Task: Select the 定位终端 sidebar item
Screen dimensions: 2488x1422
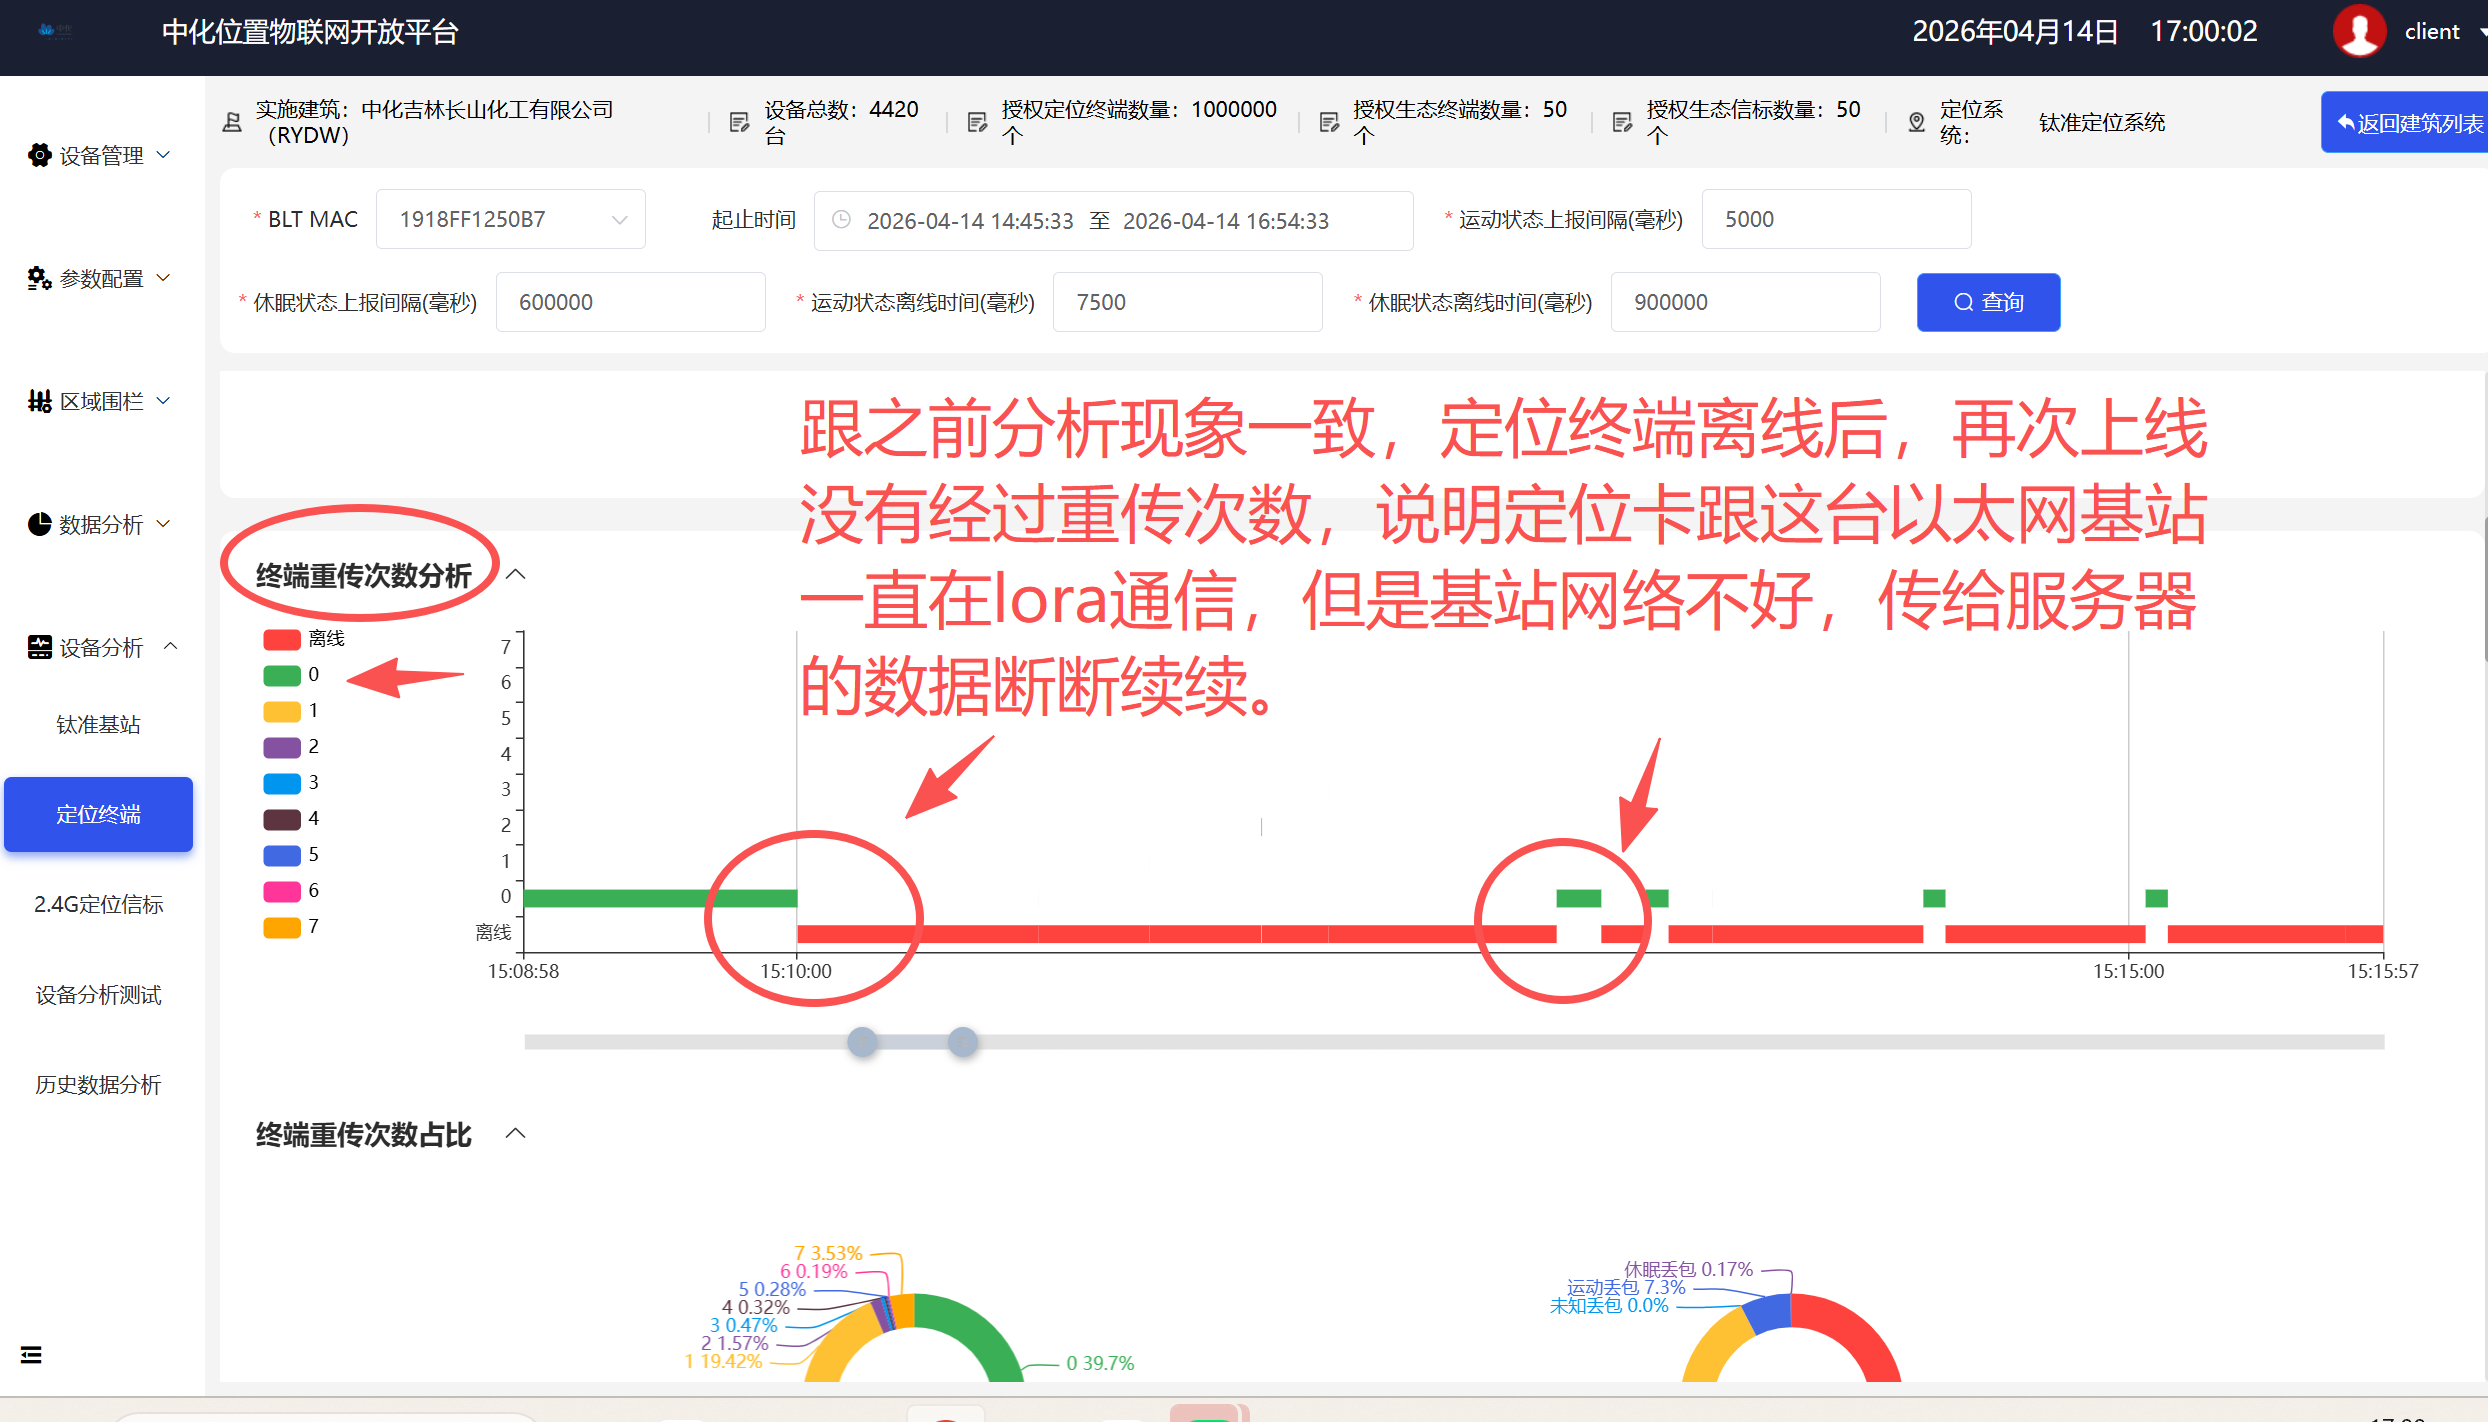Action: click(x=98, y=814)
